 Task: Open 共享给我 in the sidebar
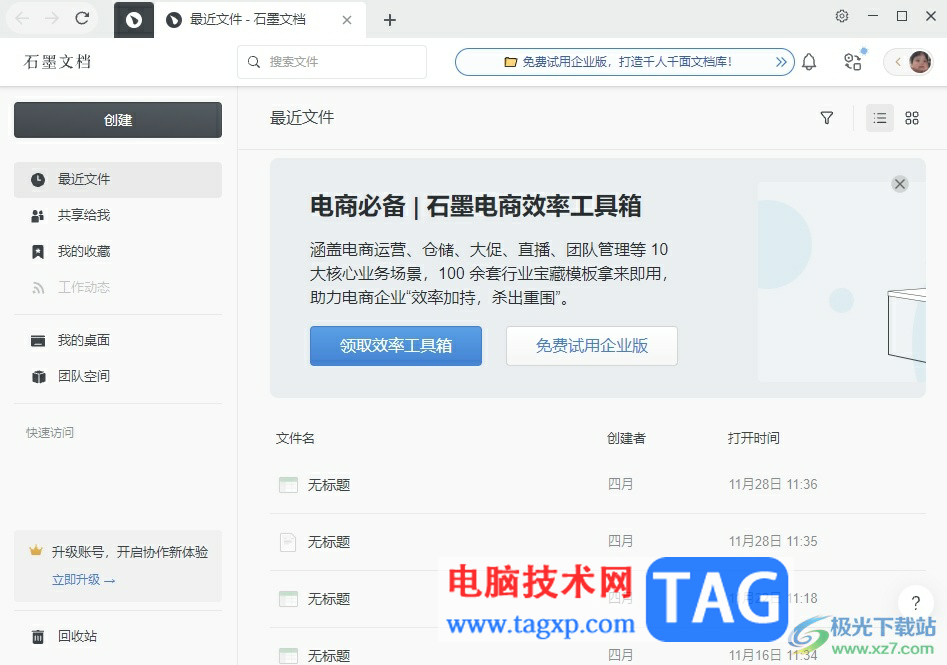pos(118,215)
